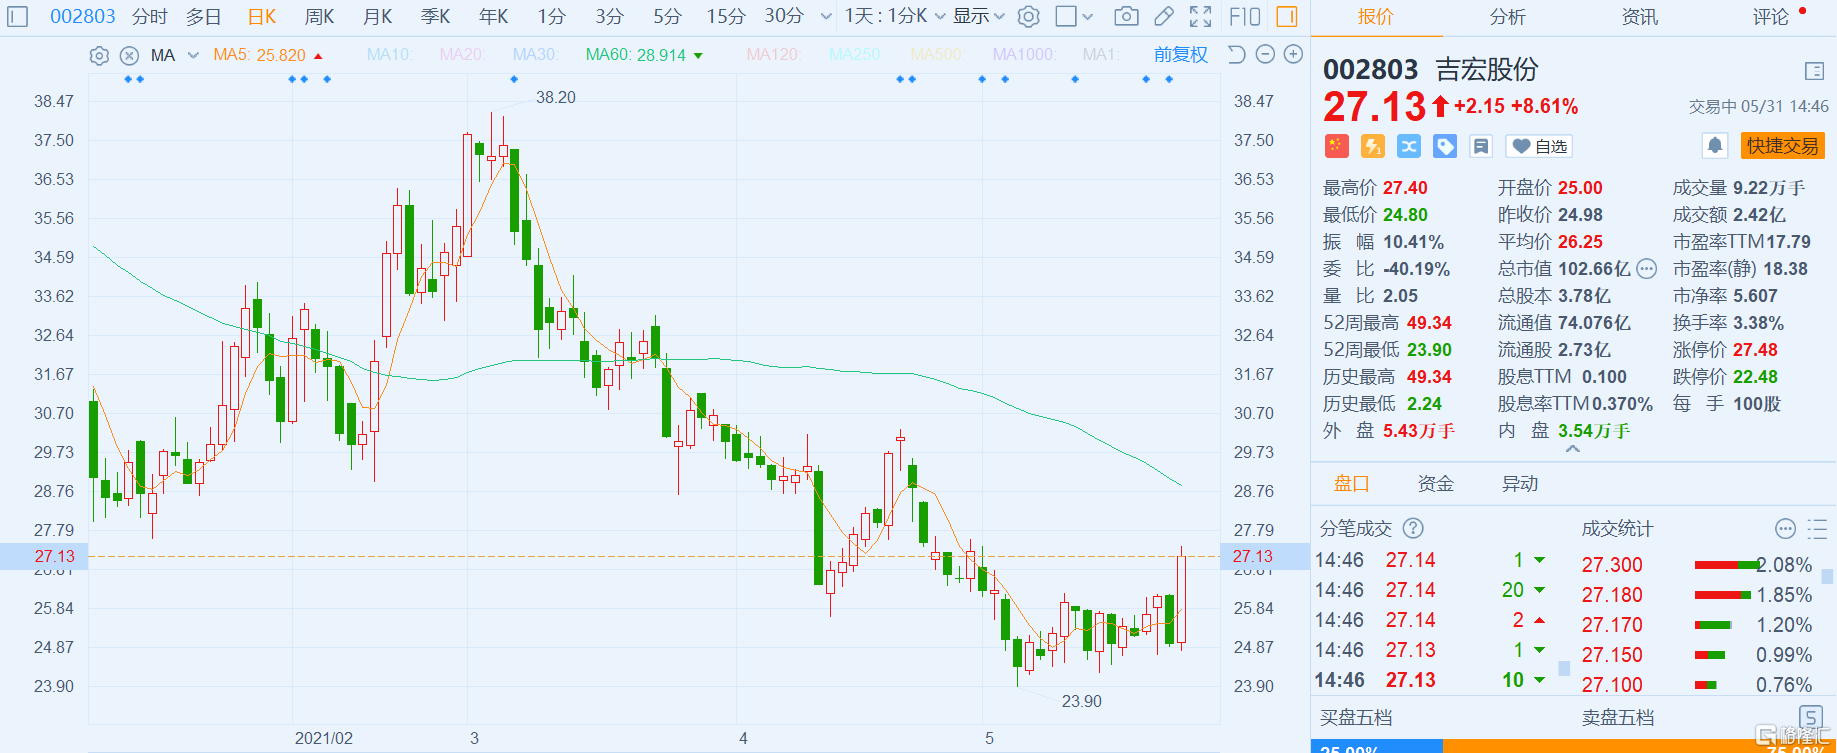Screen dimensions: 1837x753
Task: Click the 002803 stock code link
Action: (x=83, y=16)
